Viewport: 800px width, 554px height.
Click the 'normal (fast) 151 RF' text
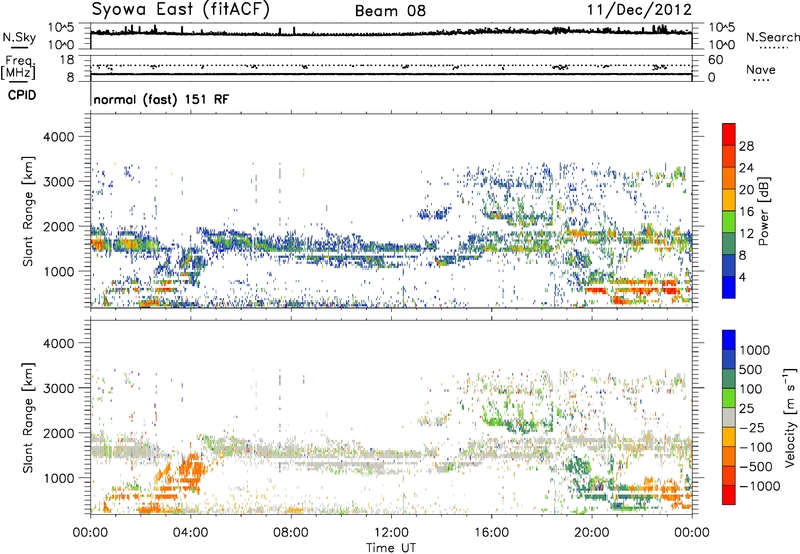[161, 99]
